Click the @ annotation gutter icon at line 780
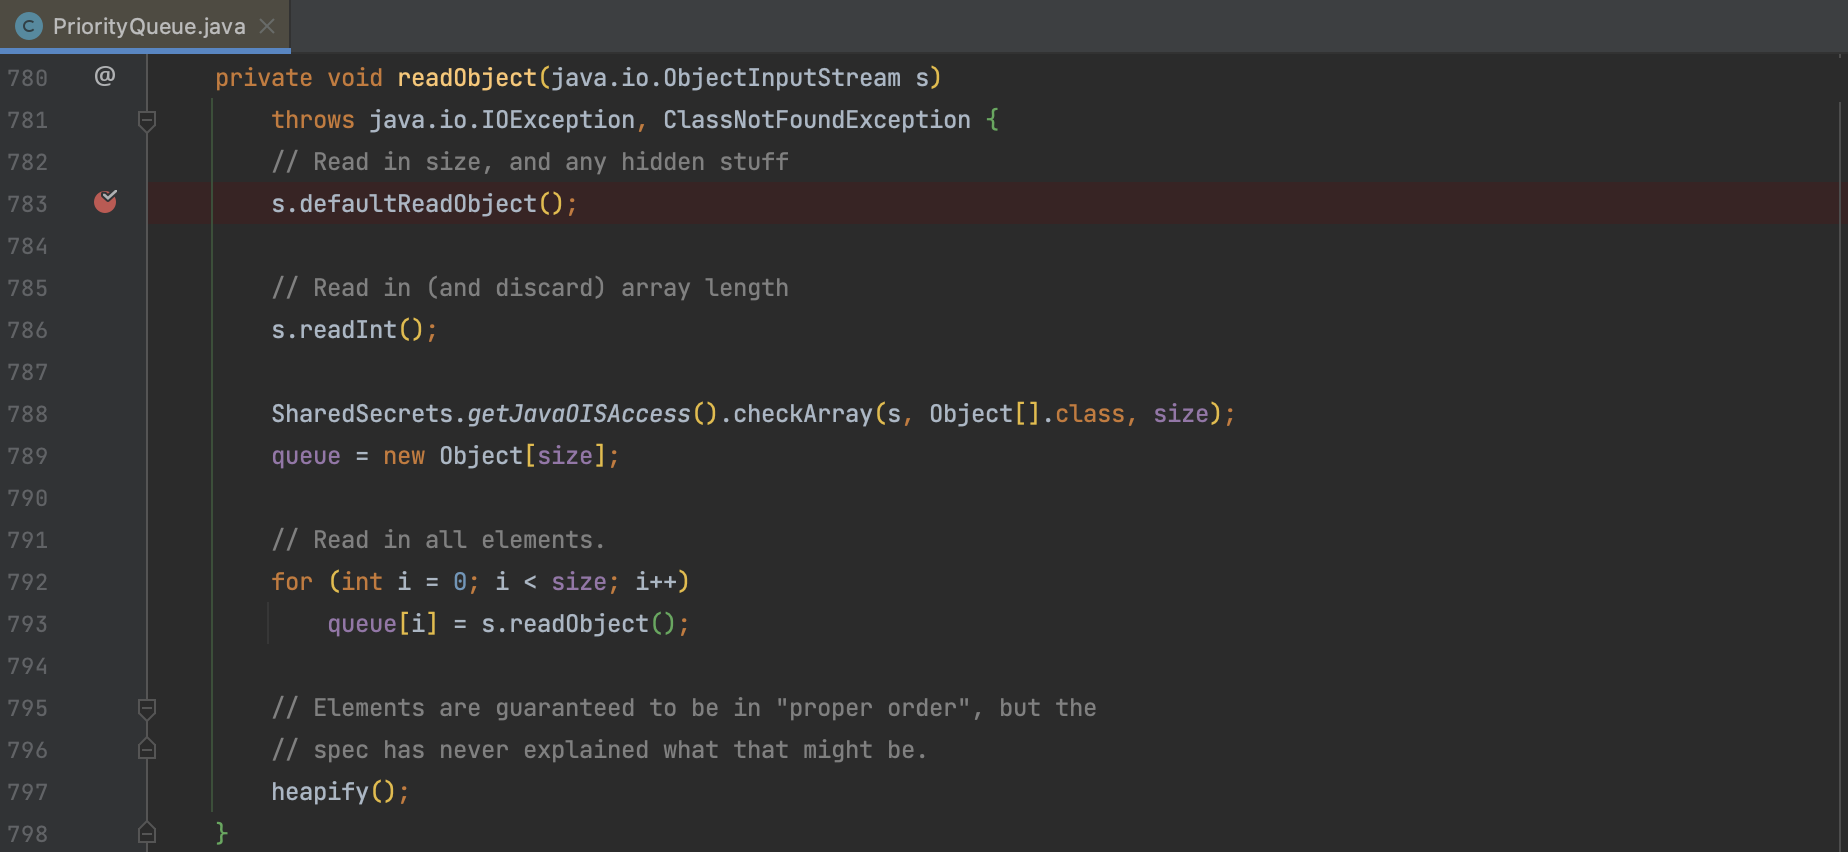 (x=105, y=76)
